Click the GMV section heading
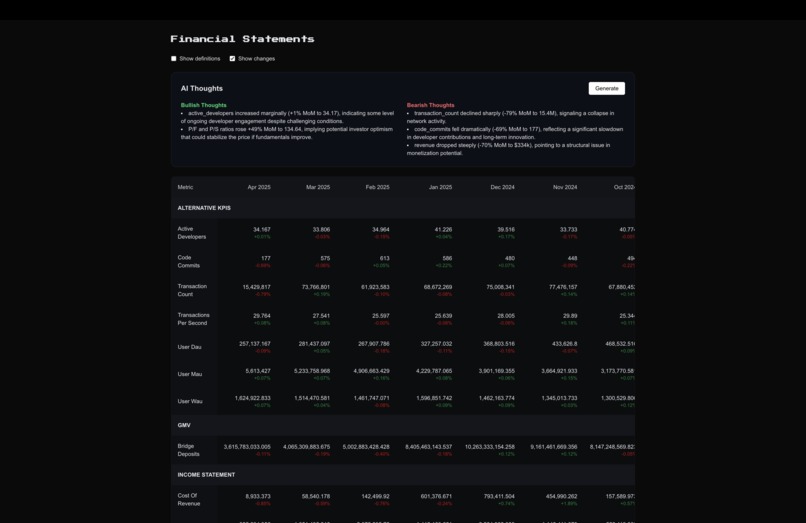This screenshot has width=806, height=523. (x=184, y=425)
